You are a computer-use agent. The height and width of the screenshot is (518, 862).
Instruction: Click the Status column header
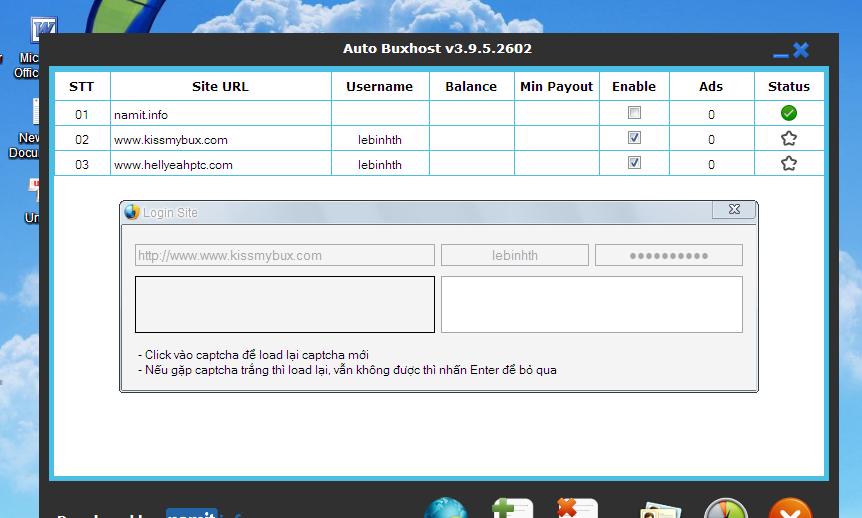(789, 86)
